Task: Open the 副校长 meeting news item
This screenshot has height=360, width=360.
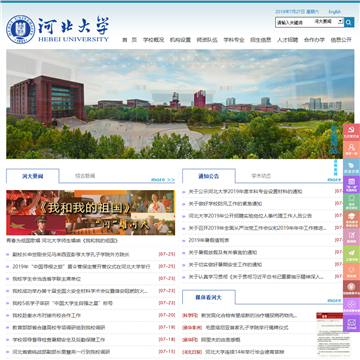Action: tap(71, 254)
